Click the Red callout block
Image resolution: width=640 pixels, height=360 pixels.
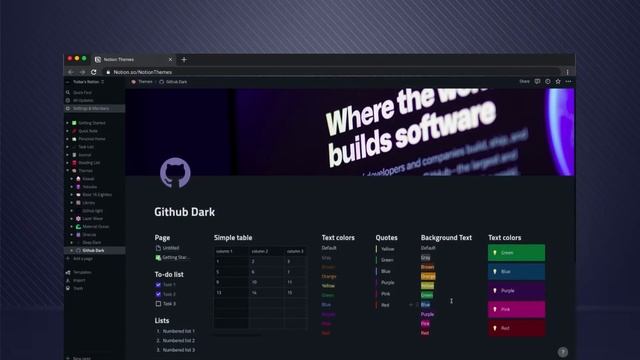tap(516, 328)
